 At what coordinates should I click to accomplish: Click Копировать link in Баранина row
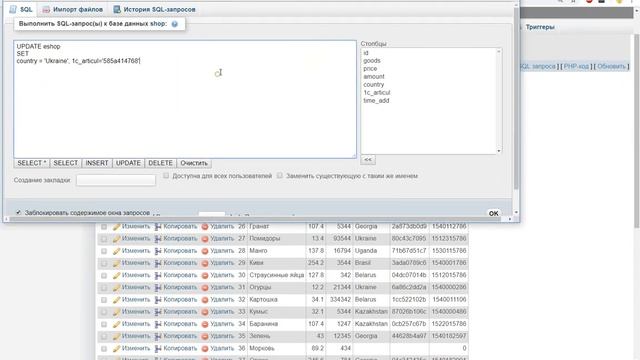[180, 324]
